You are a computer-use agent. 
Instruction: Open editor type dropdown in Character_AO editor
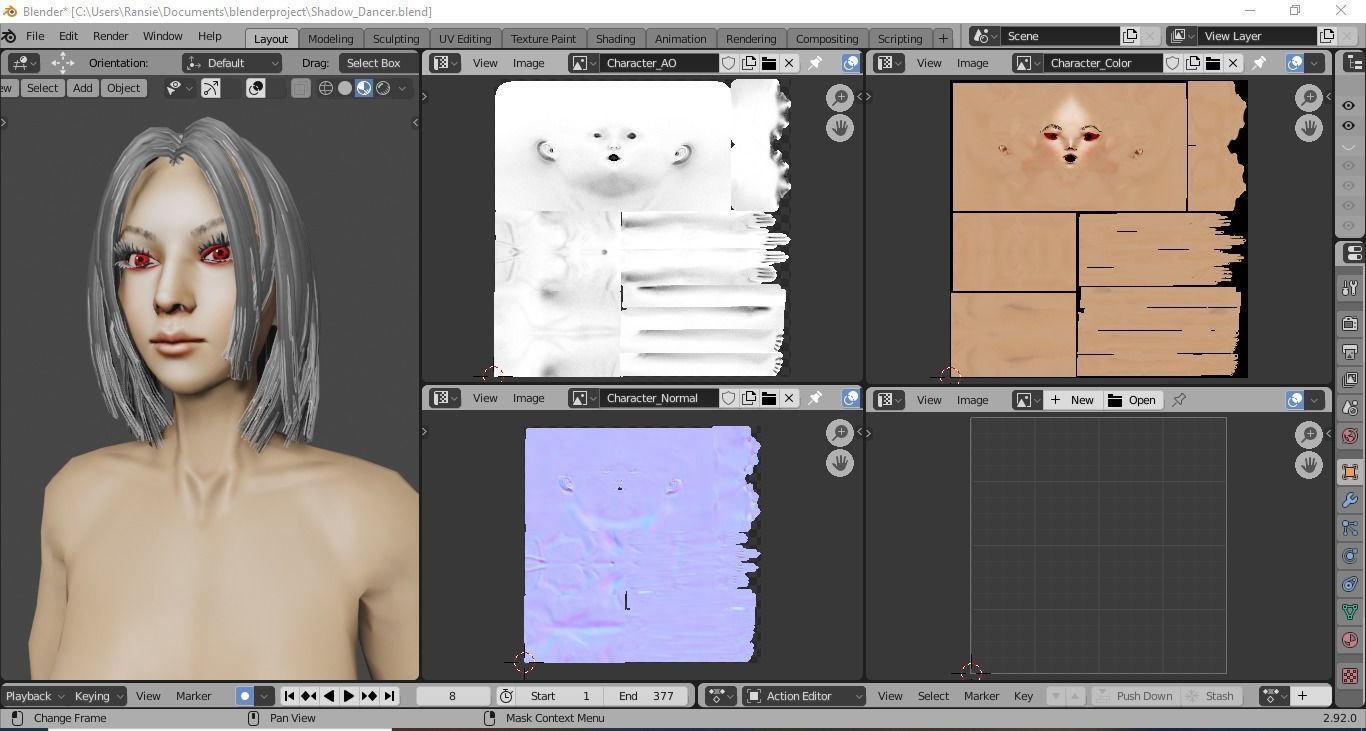pyautogui.click(x=445, y=63)
